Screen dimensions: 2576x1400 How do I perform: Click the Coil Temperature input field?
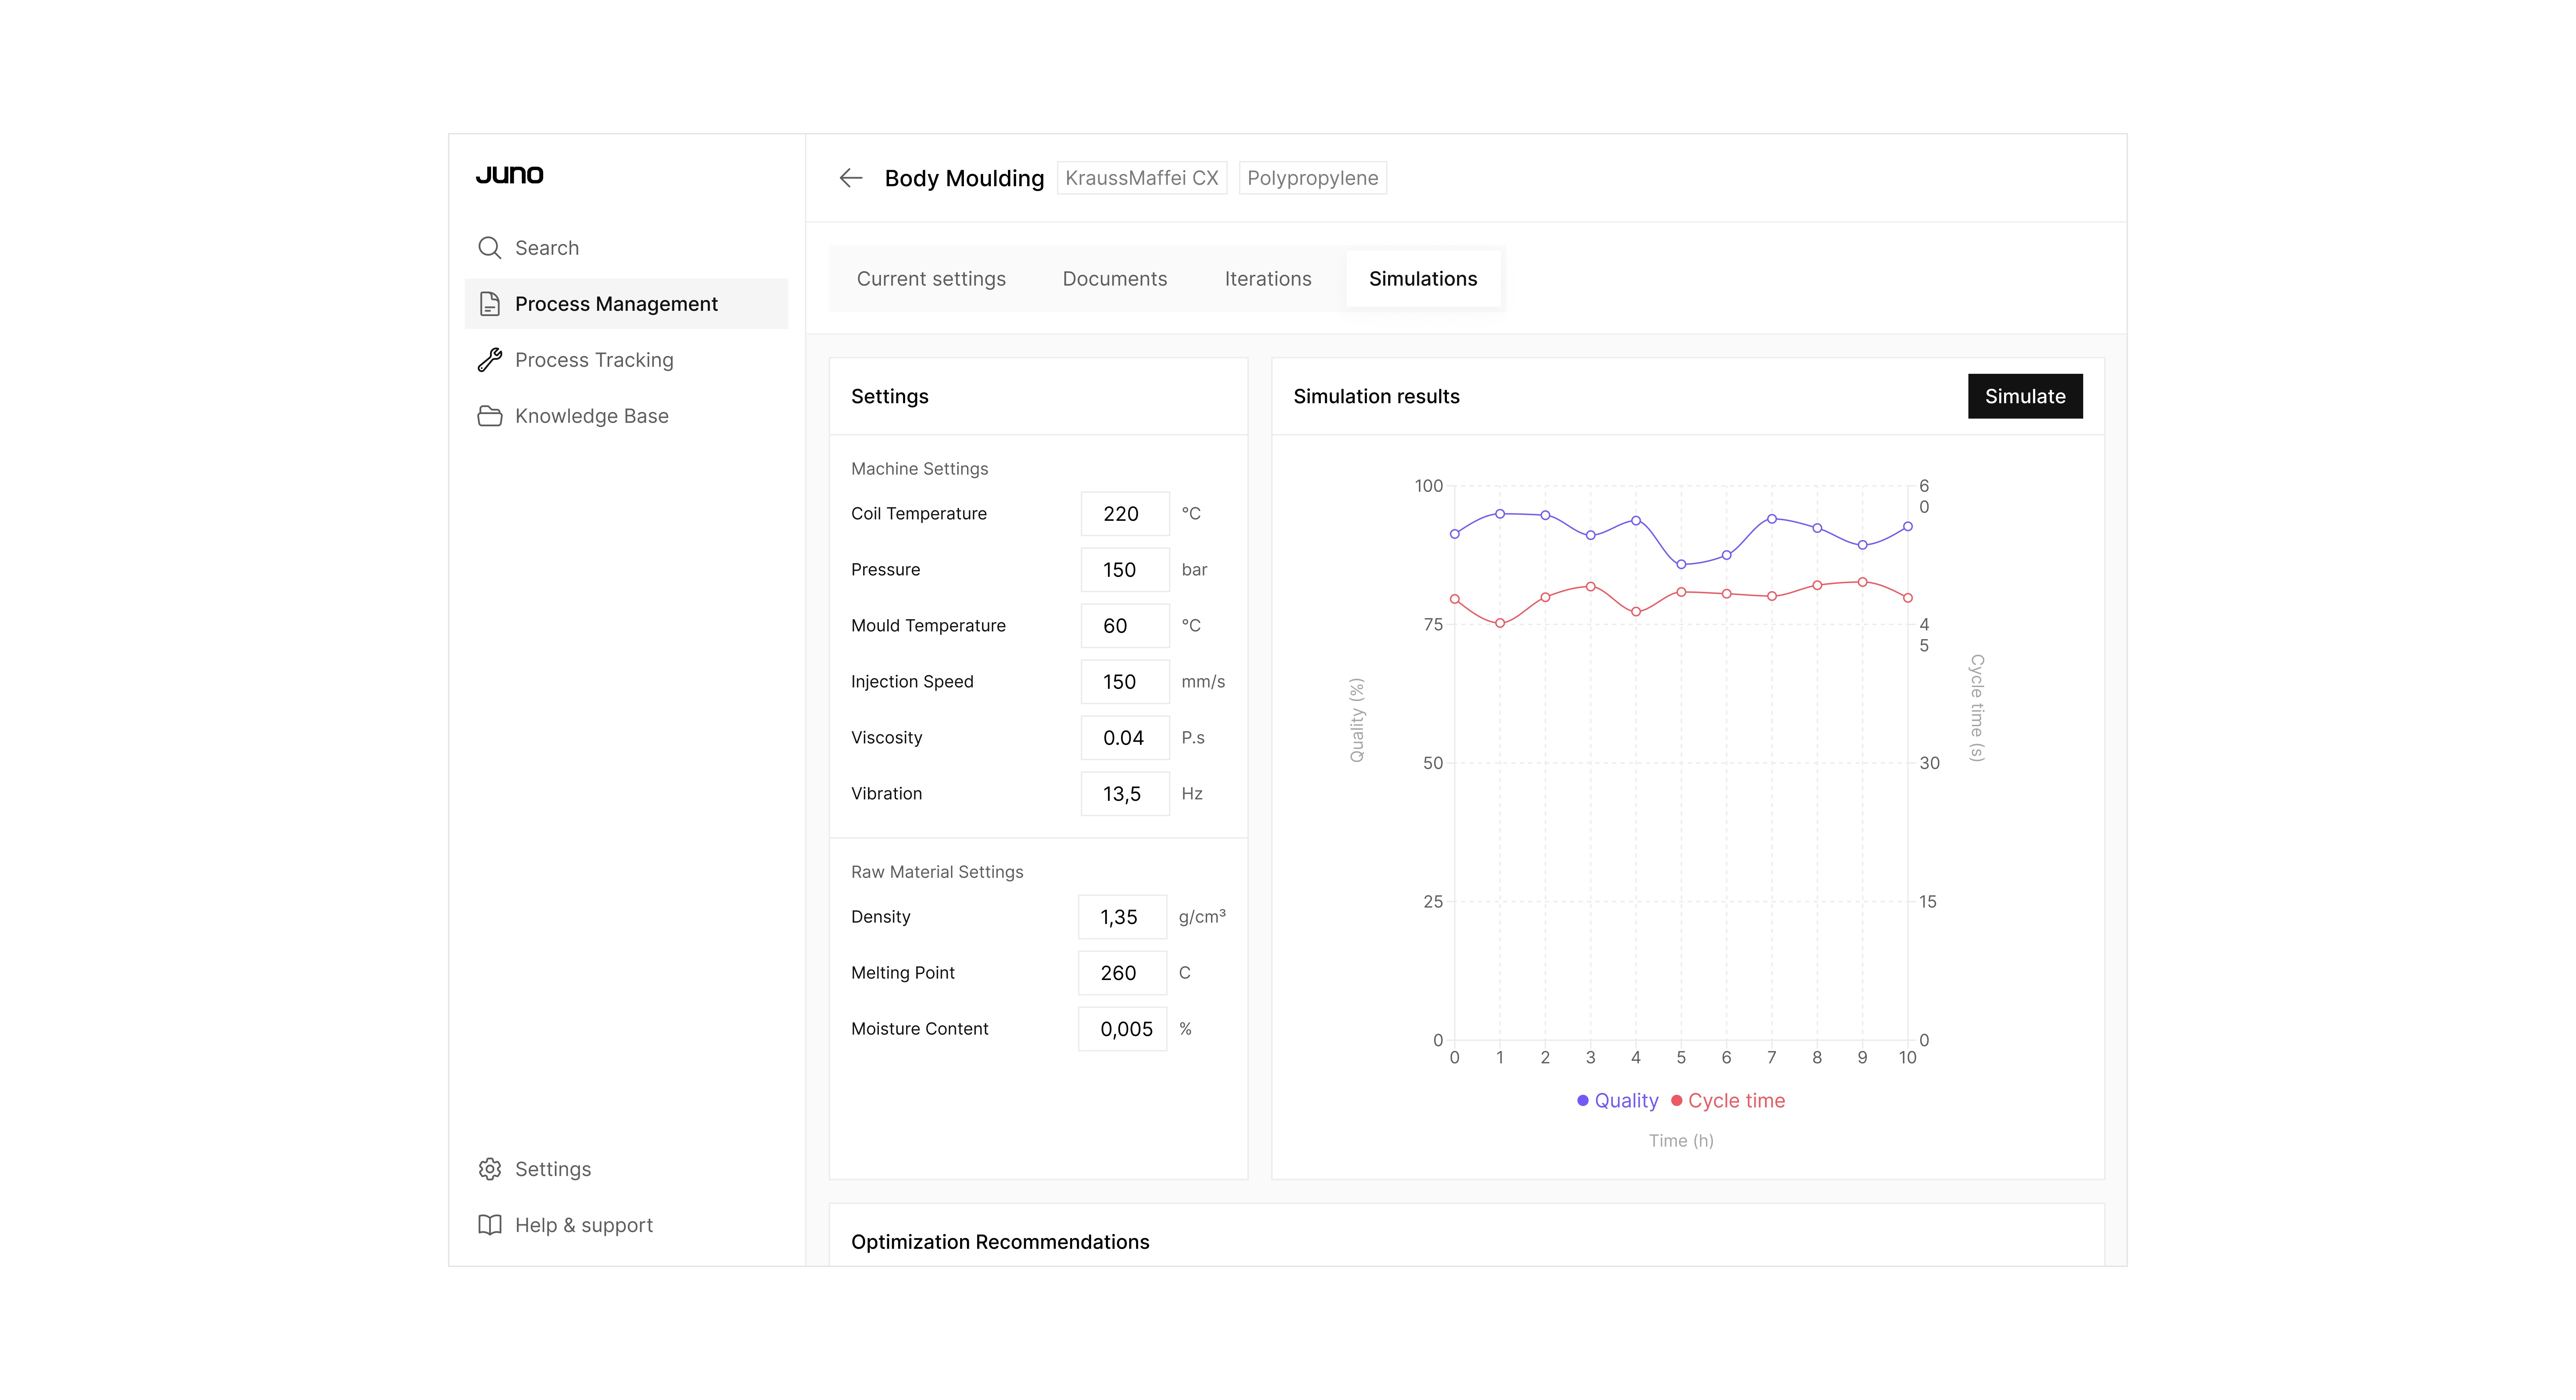[1124, 514]
